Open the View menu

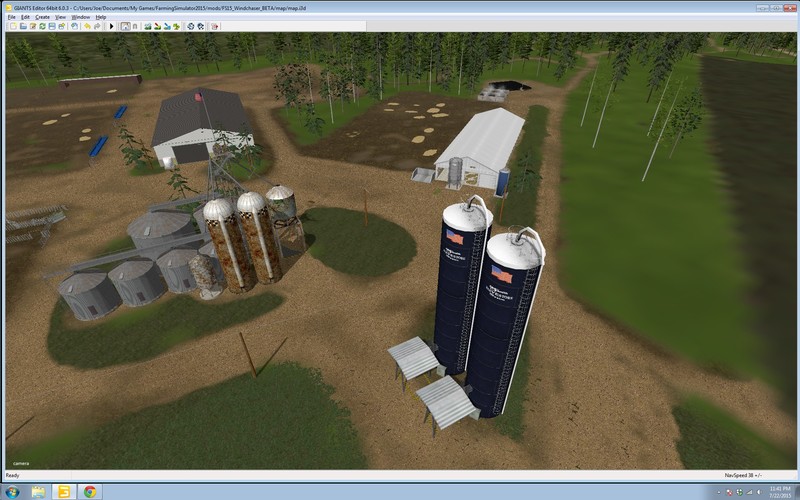click(60, 17)
